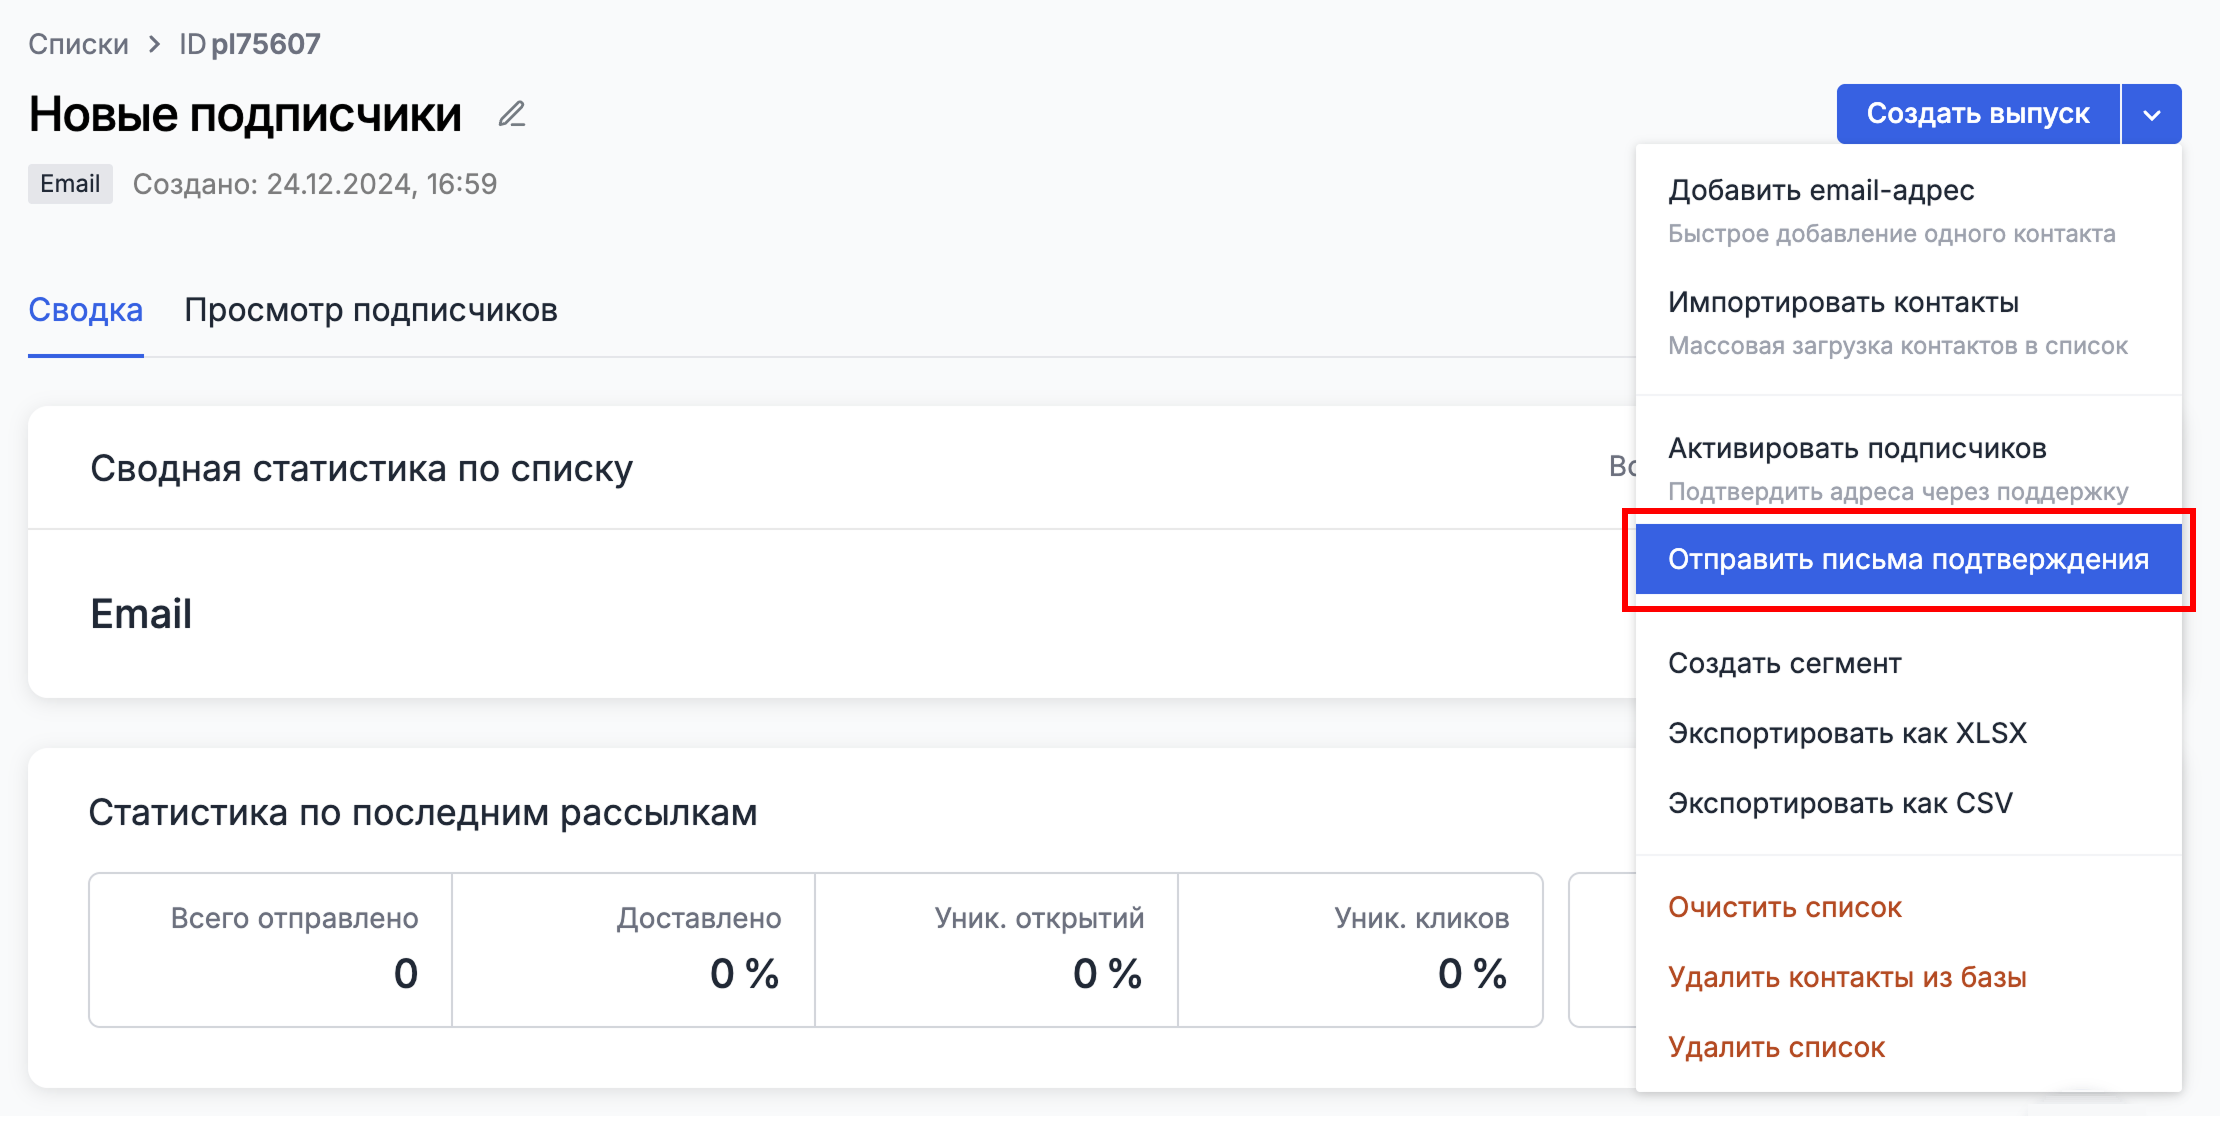Open the Сводка tab
The image size is (2220, 1122).
click(86, 310)
